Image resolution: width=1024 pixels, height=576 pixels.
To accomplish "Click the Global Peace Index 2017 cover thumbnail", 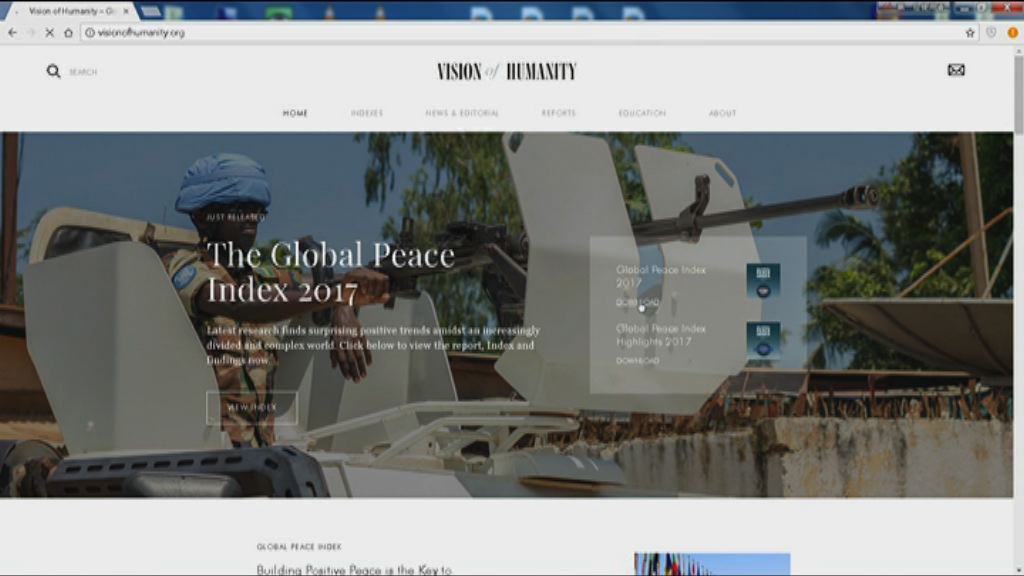I will (x=763, y=281).
